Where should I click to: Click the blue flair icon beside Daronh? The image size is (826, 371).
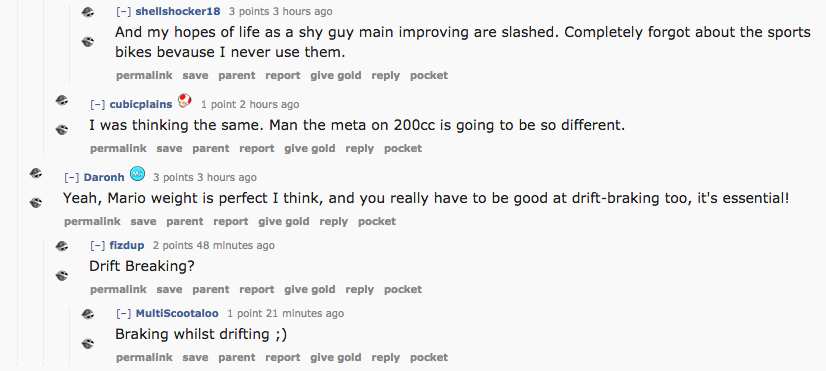(x=137, y=173)
